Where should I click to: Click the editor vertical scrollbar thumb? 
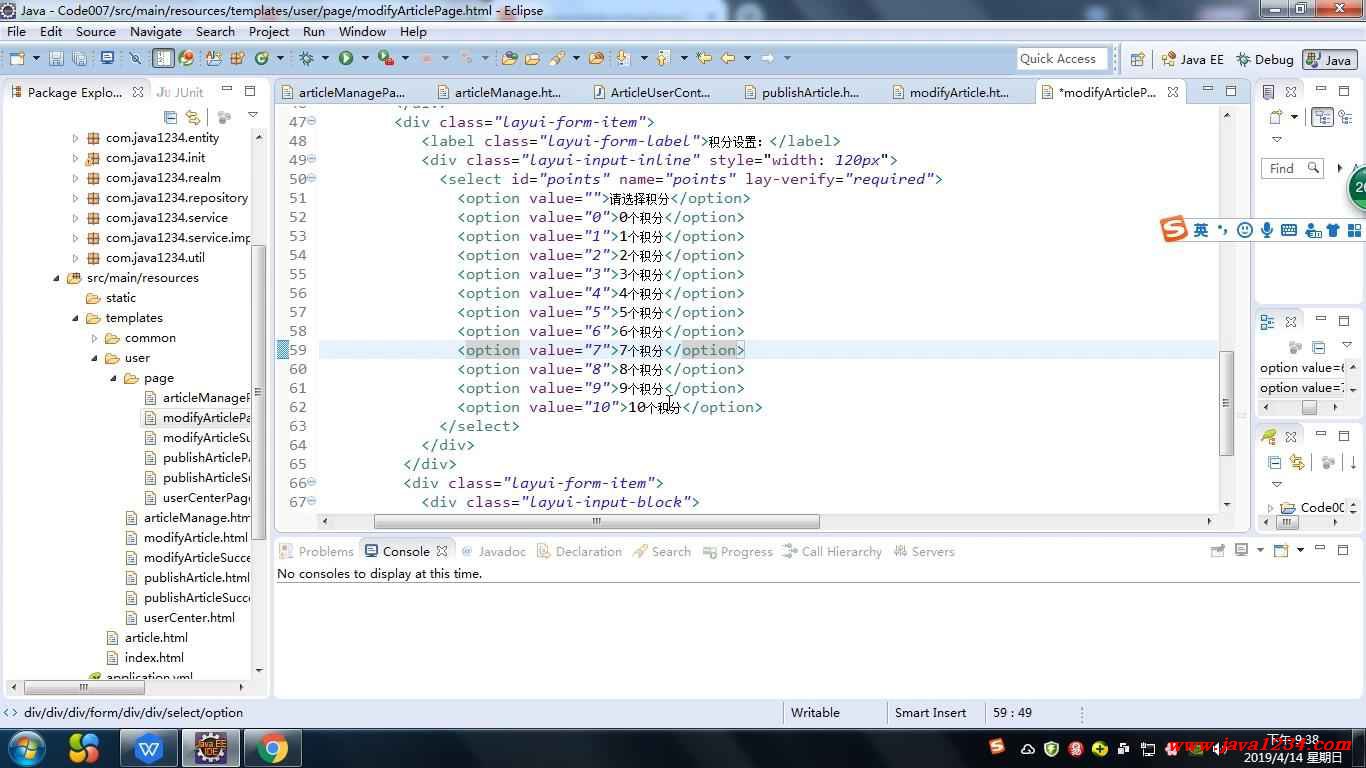coord(1226,403)
